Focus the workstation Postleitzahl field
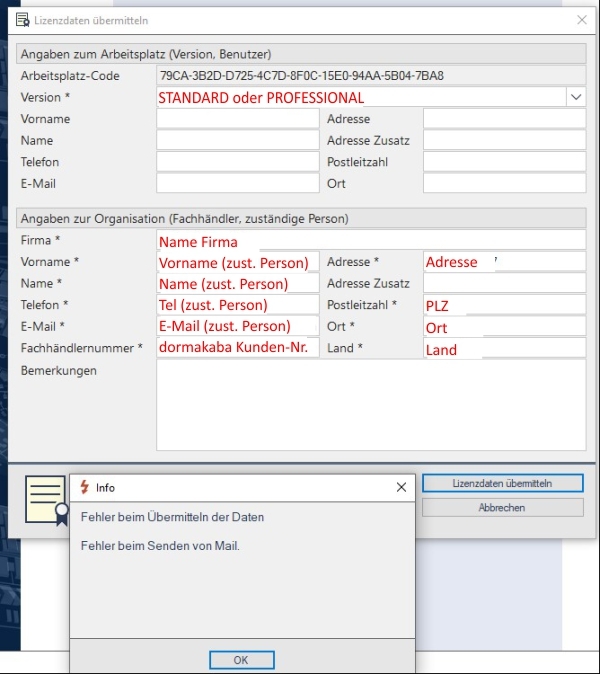The image size is (600, 674). tap(504, 162)
